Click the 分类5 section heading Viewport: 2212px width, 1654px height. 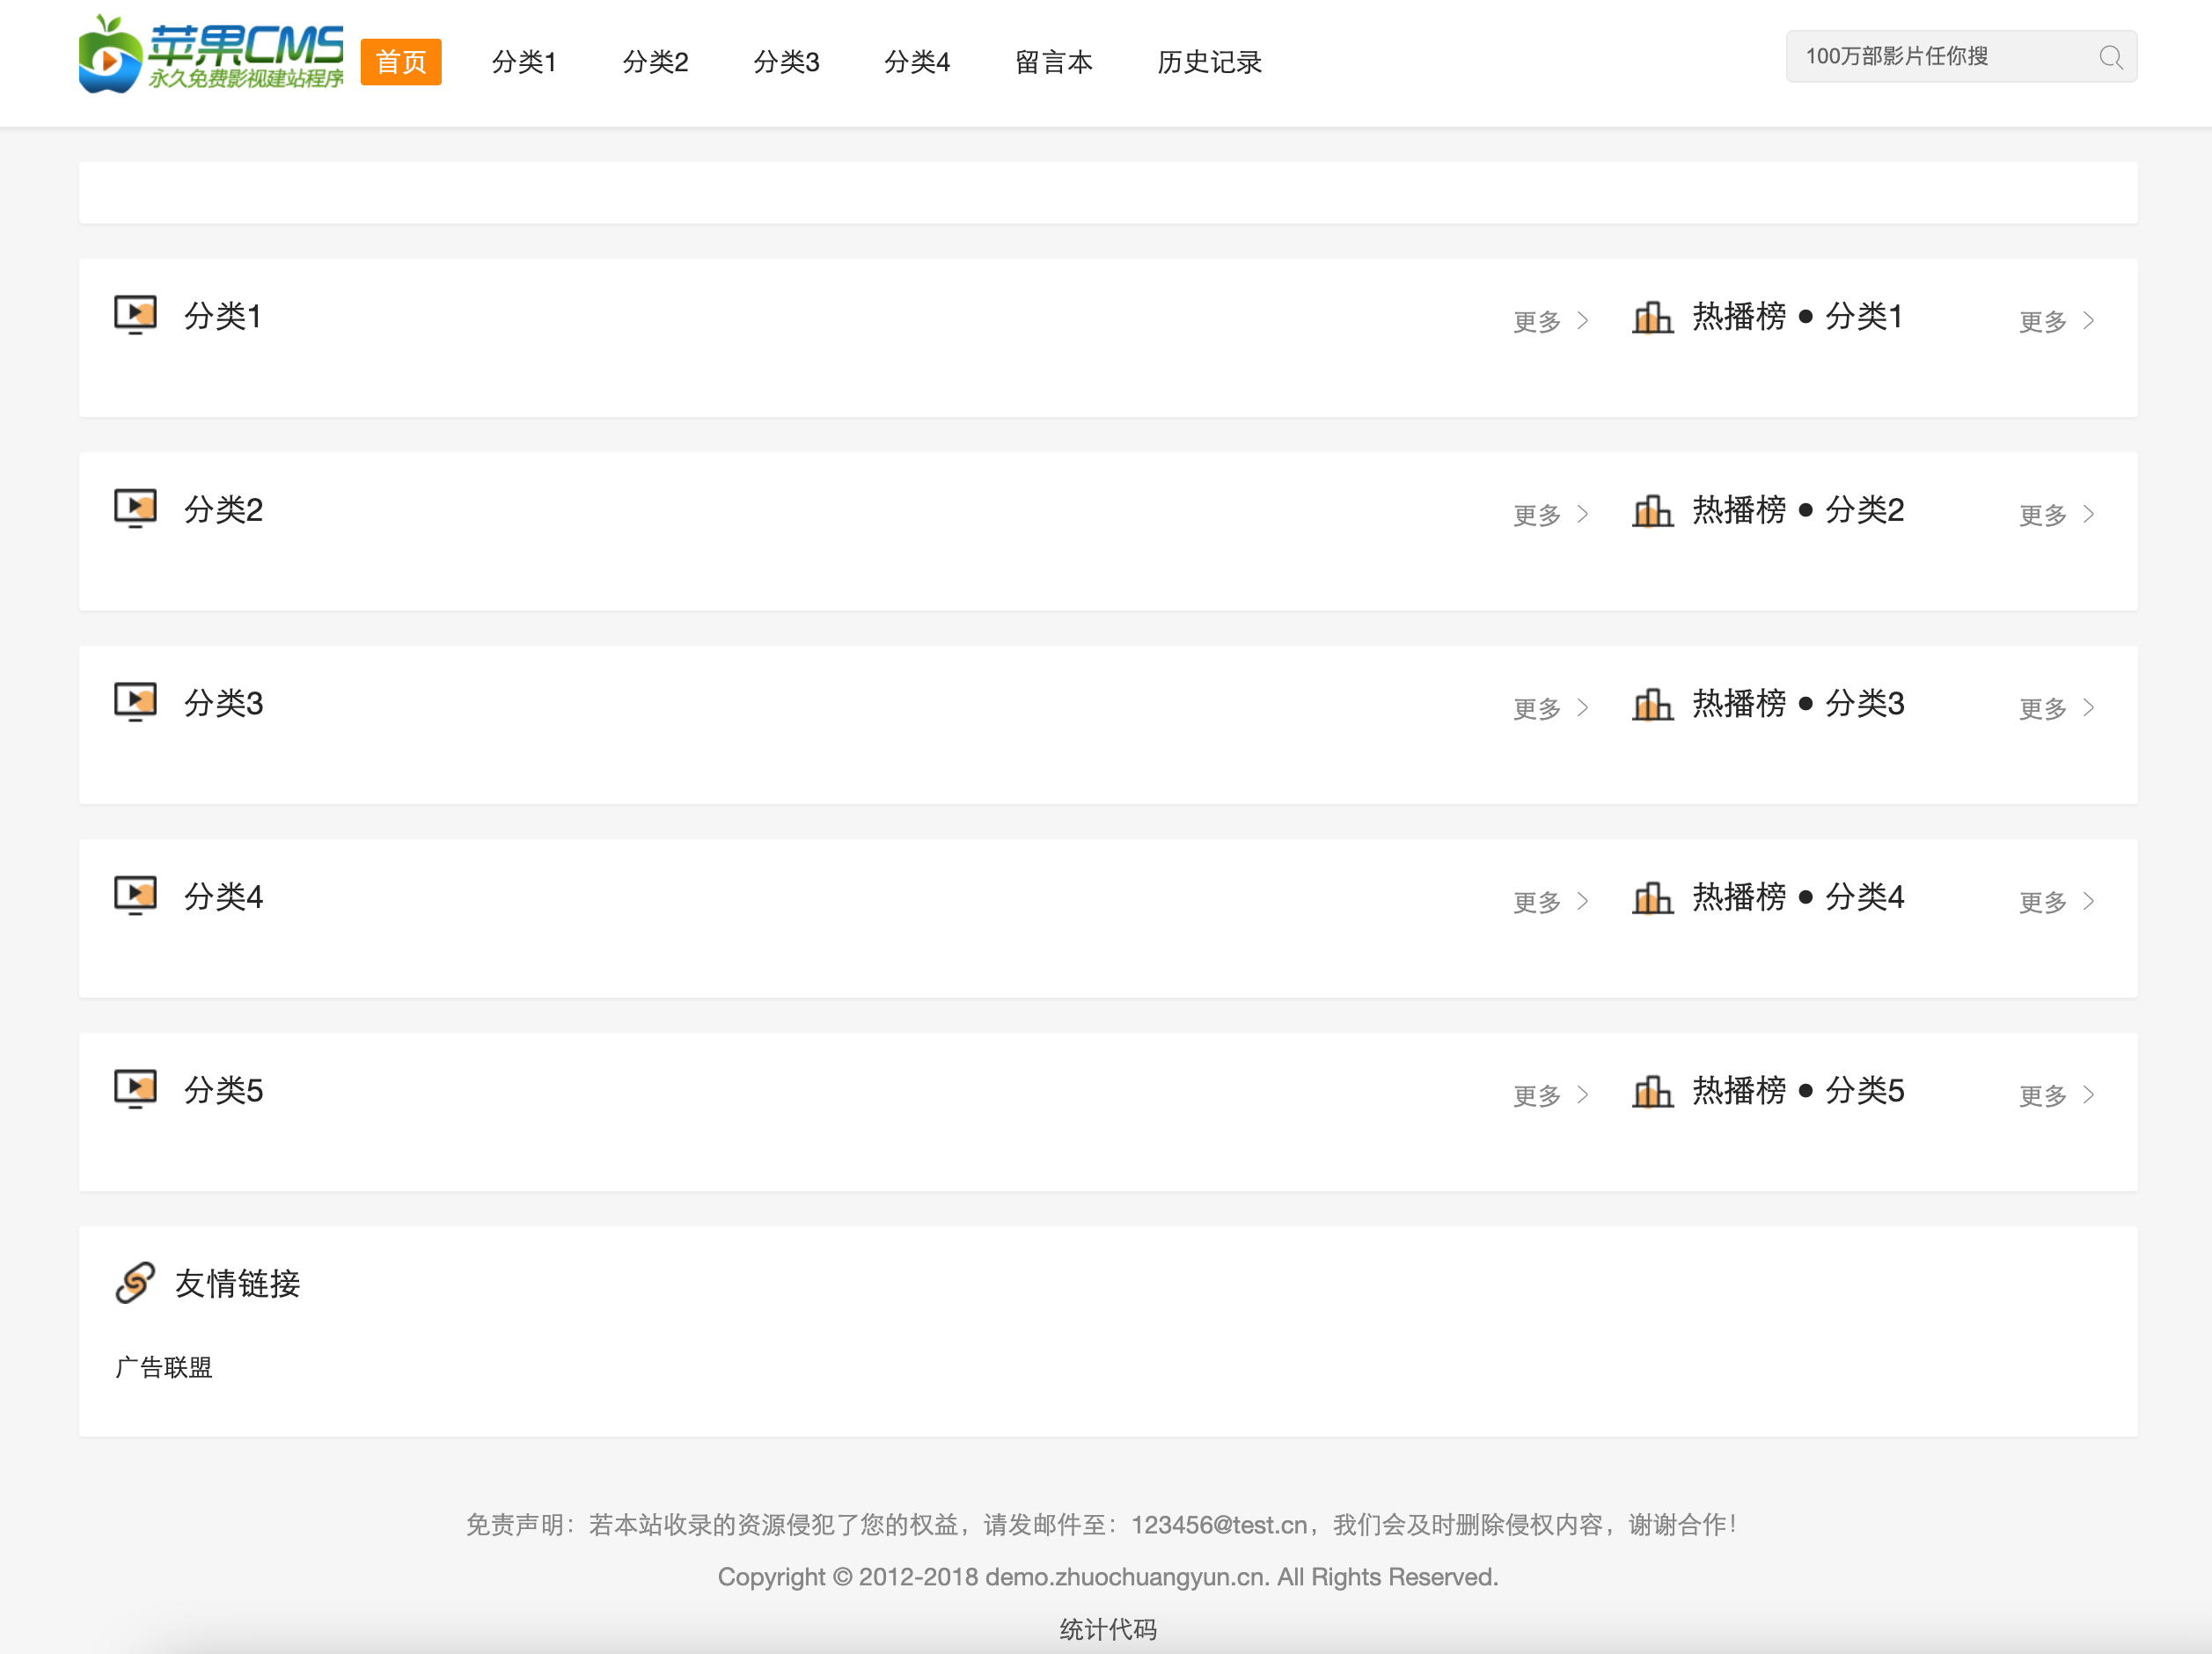(223, 1090)
